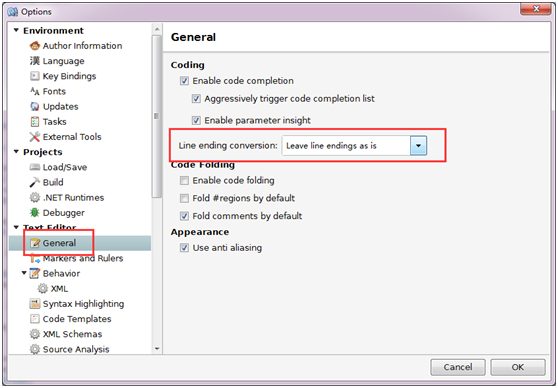Uncheck Use anti aliasing

tap(184, 248)
